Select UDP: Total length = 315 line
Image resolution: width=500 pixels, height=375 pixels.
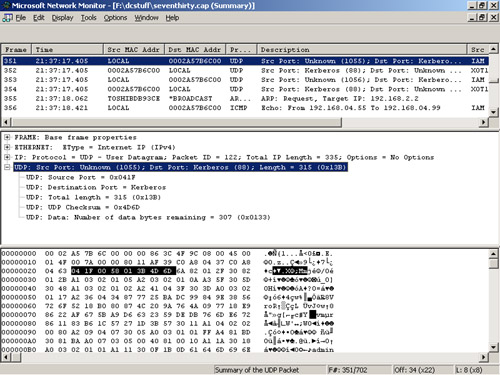93,197
